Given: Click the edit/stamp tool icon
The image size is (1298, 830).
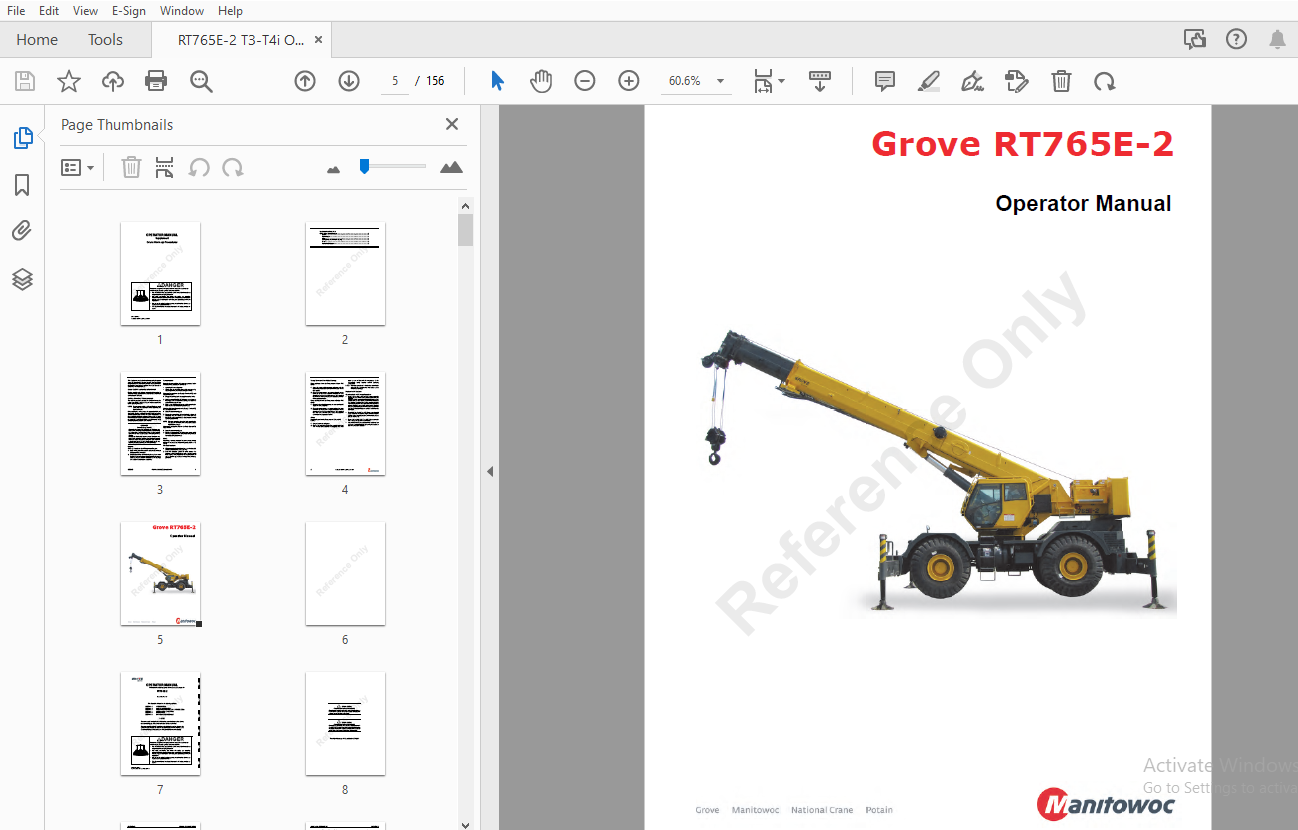Looking at the screenshot, I should (1016, 81).
